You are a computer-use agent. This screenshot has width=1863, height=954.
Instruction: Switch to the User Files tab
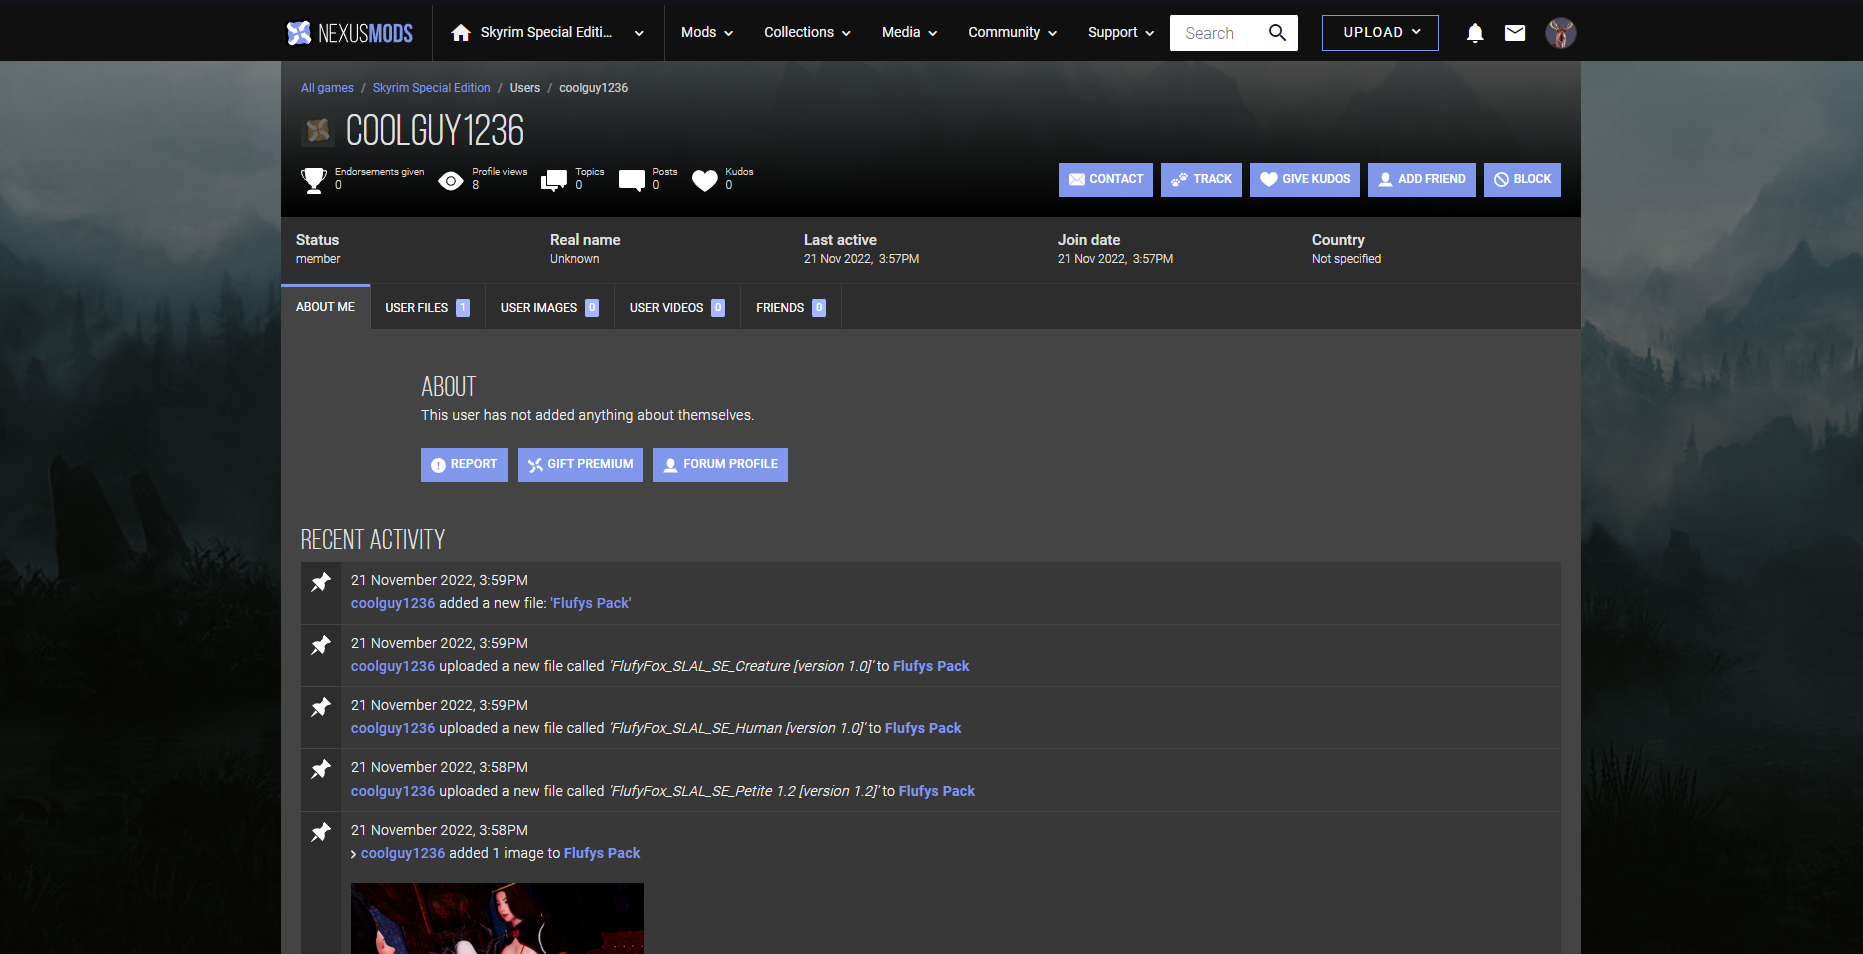pyautogui.click(x=427, y=308)
